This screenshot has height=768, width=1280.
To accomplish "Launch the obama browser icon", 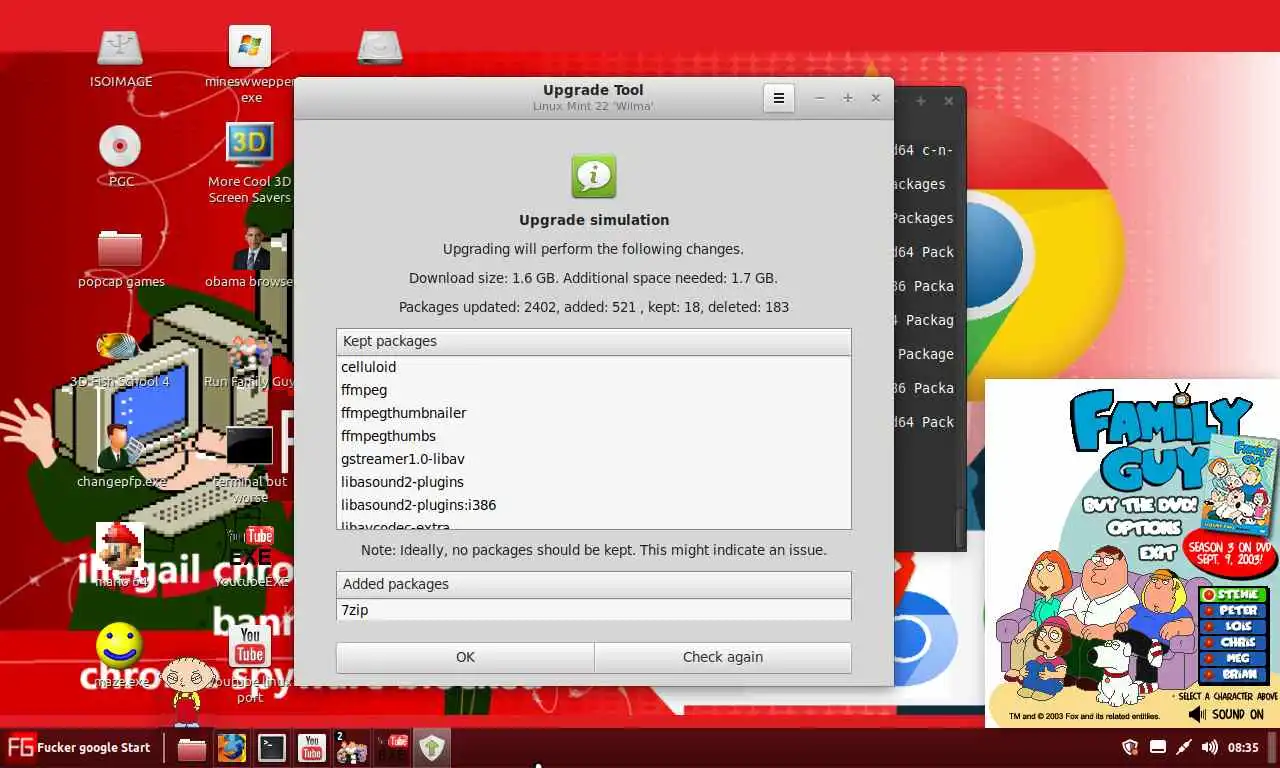I will pos(250,246).
